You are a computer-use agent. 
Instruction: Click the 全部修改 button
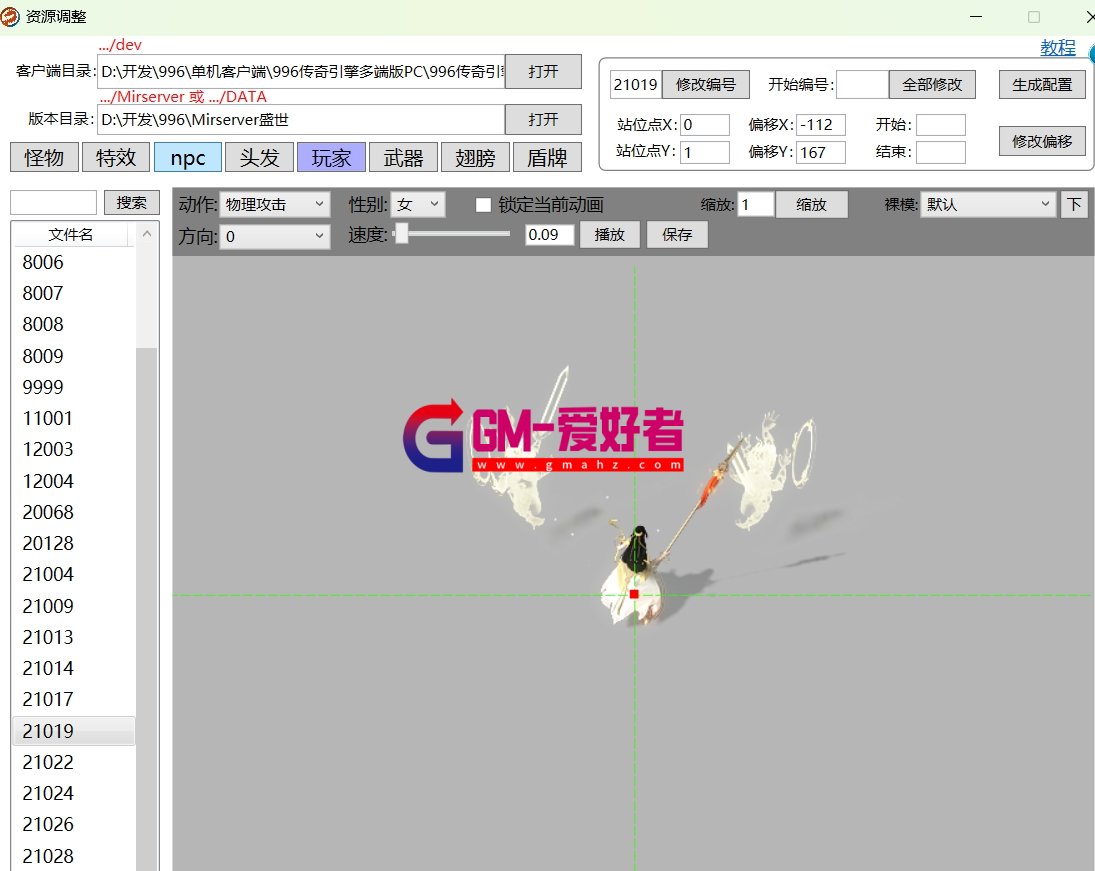932,85
